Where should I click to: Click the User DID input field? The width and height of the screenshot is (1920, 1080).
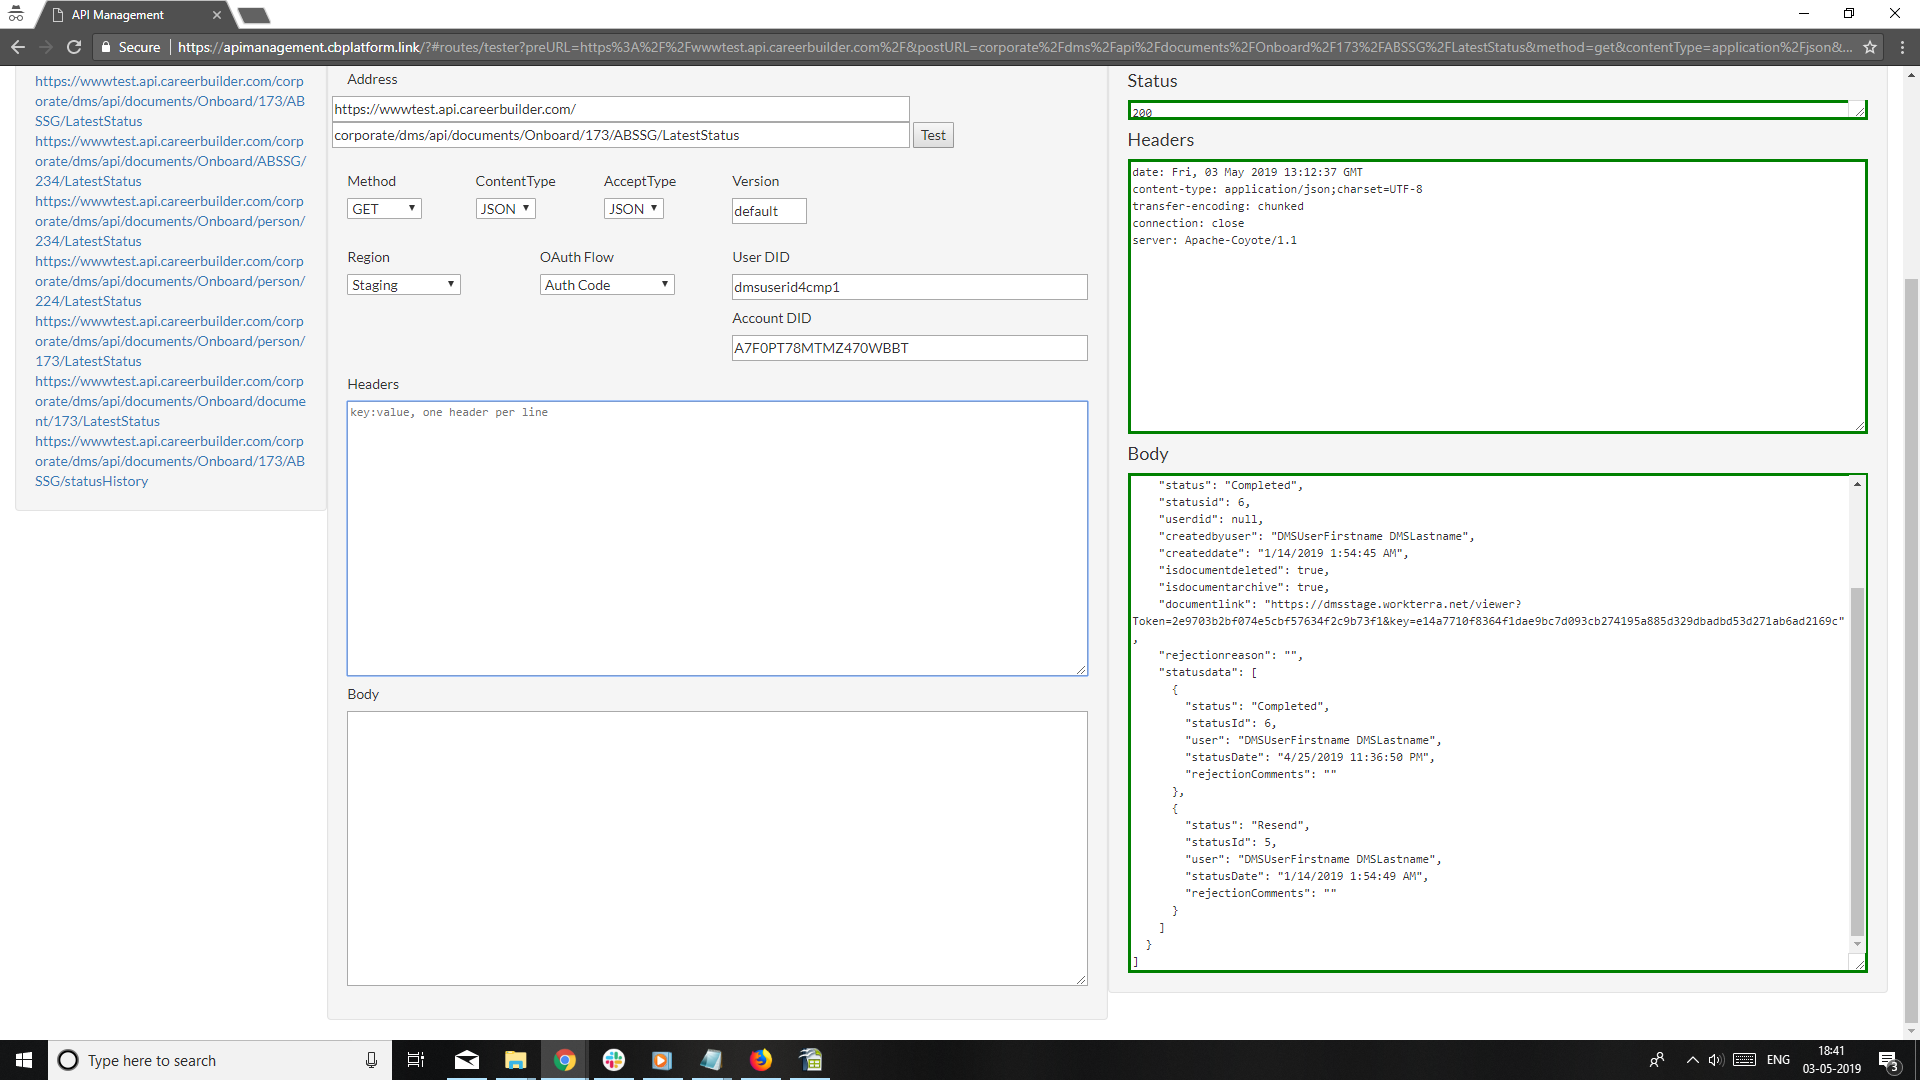point(909,287)
